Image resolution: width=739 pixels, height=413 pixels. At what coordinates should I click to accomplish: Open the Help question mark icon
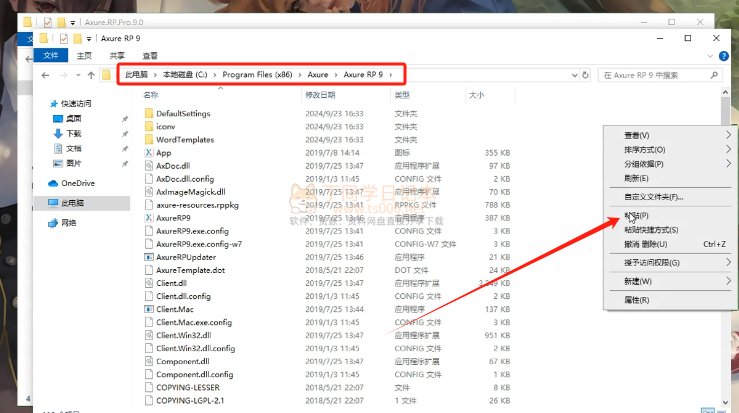(x=724, y=56)
